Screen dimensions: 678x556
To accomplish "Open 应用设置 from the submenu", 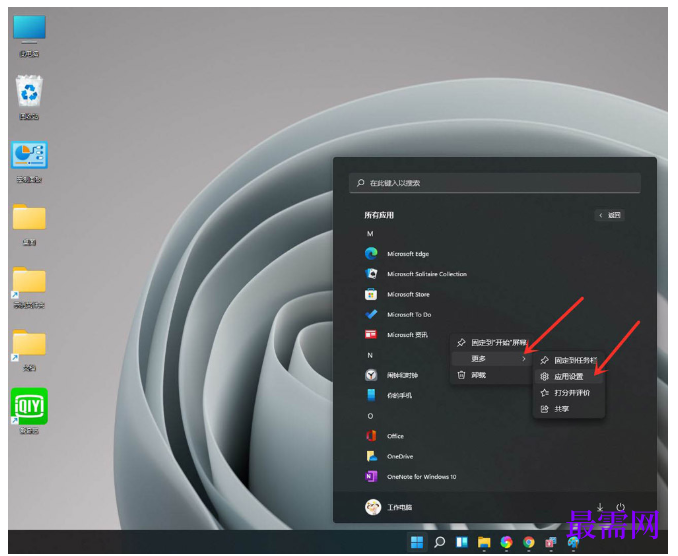I will [569, 377].
